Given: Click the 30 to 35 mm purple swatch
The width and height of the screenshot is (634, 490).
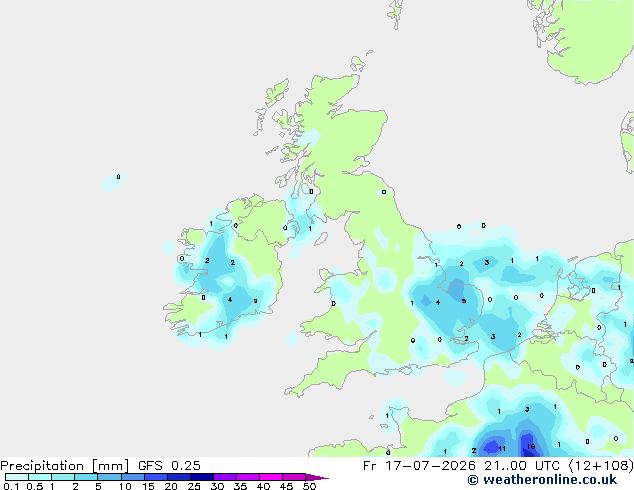Looking at the screenshot, I should (x=224, y=477).
